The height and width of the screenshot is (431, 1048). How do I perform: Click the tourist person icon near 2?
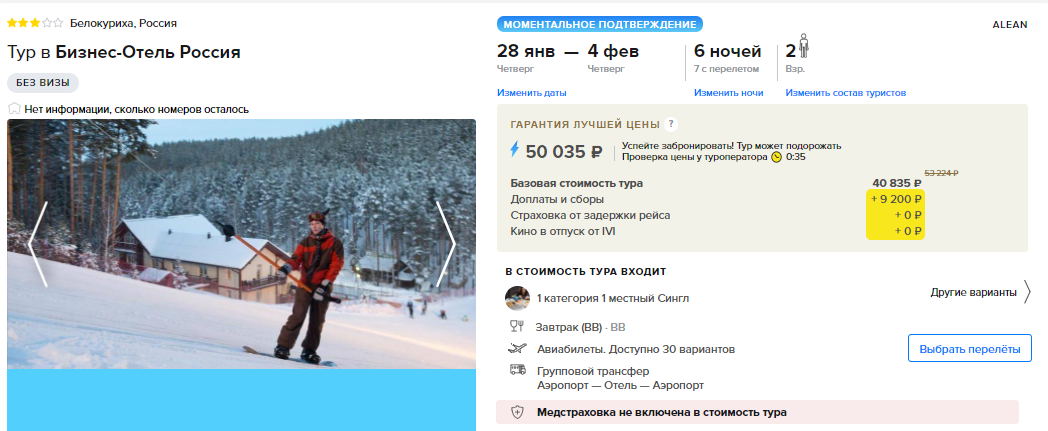click(x=803, y=47)
